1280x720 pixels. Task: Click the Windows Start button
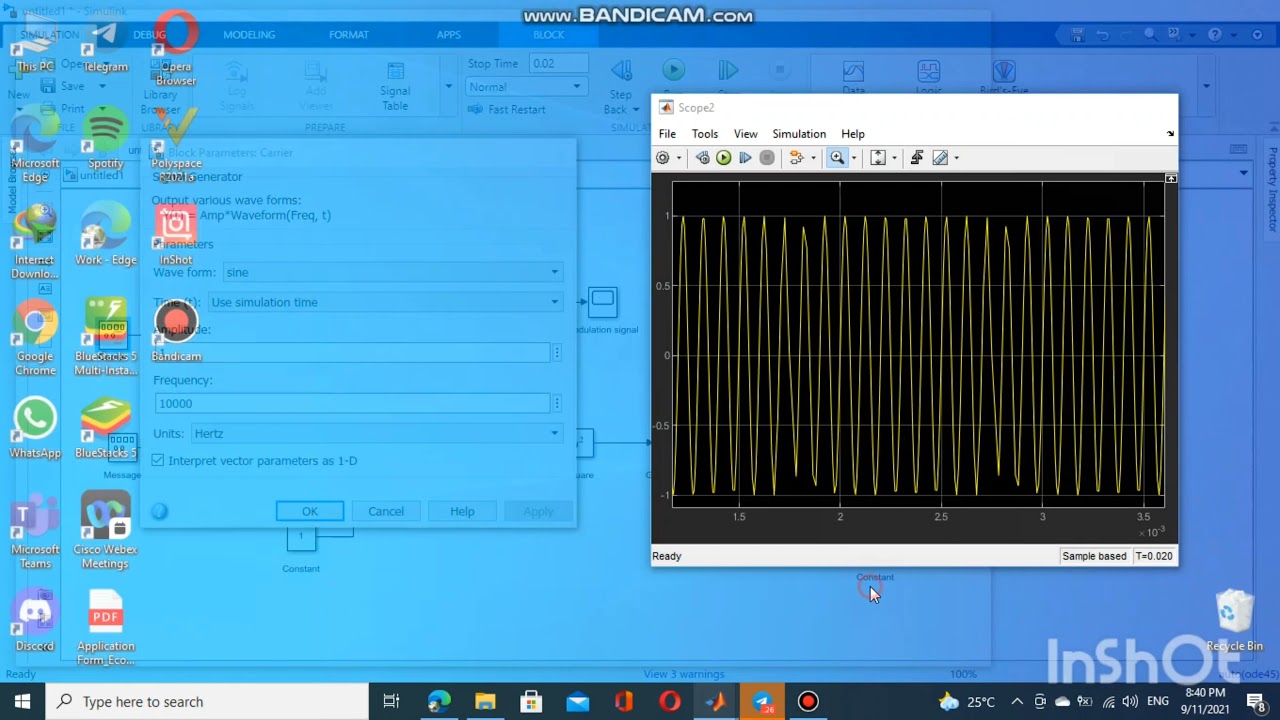(x=23, y=702)
